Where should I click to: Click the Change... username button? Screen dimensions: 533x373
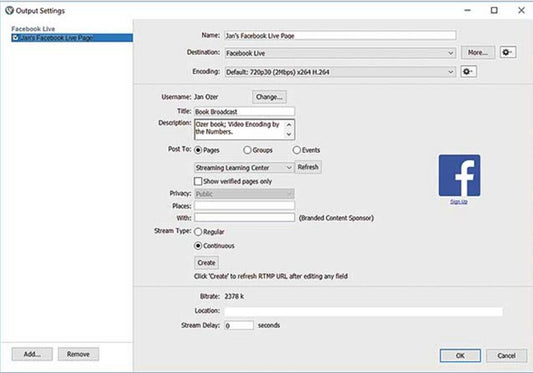(x=269, y=97)
